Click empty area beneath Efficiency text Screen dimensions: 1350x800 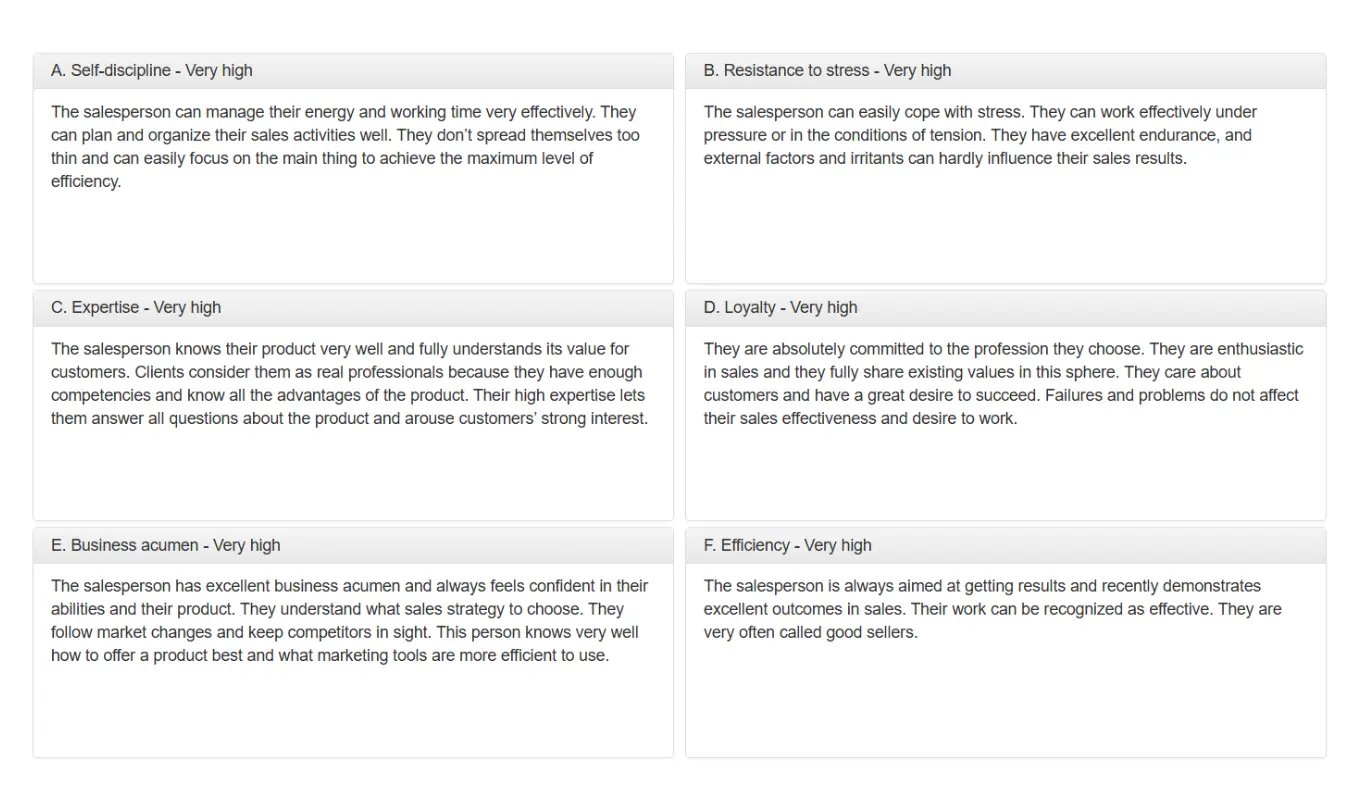[x=1005, y=700]
